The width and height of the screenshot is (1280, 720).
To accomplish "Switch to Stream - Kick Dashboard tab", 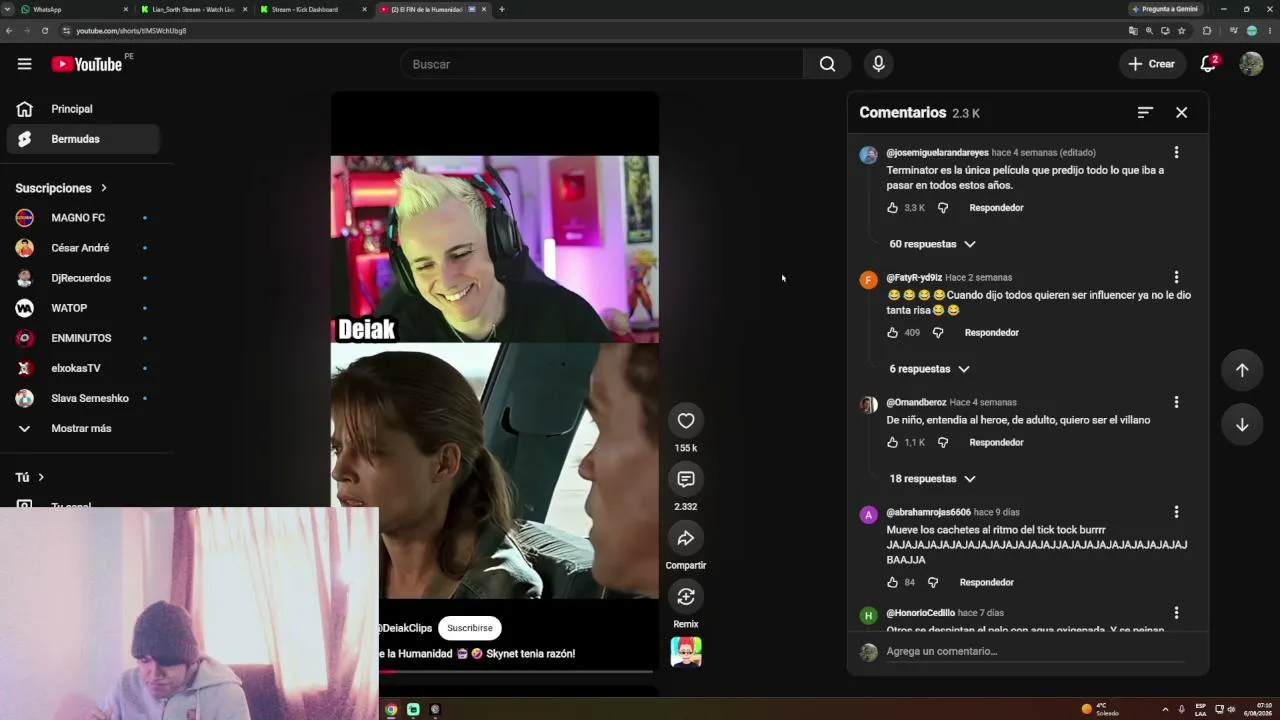I will coord(313,9).
